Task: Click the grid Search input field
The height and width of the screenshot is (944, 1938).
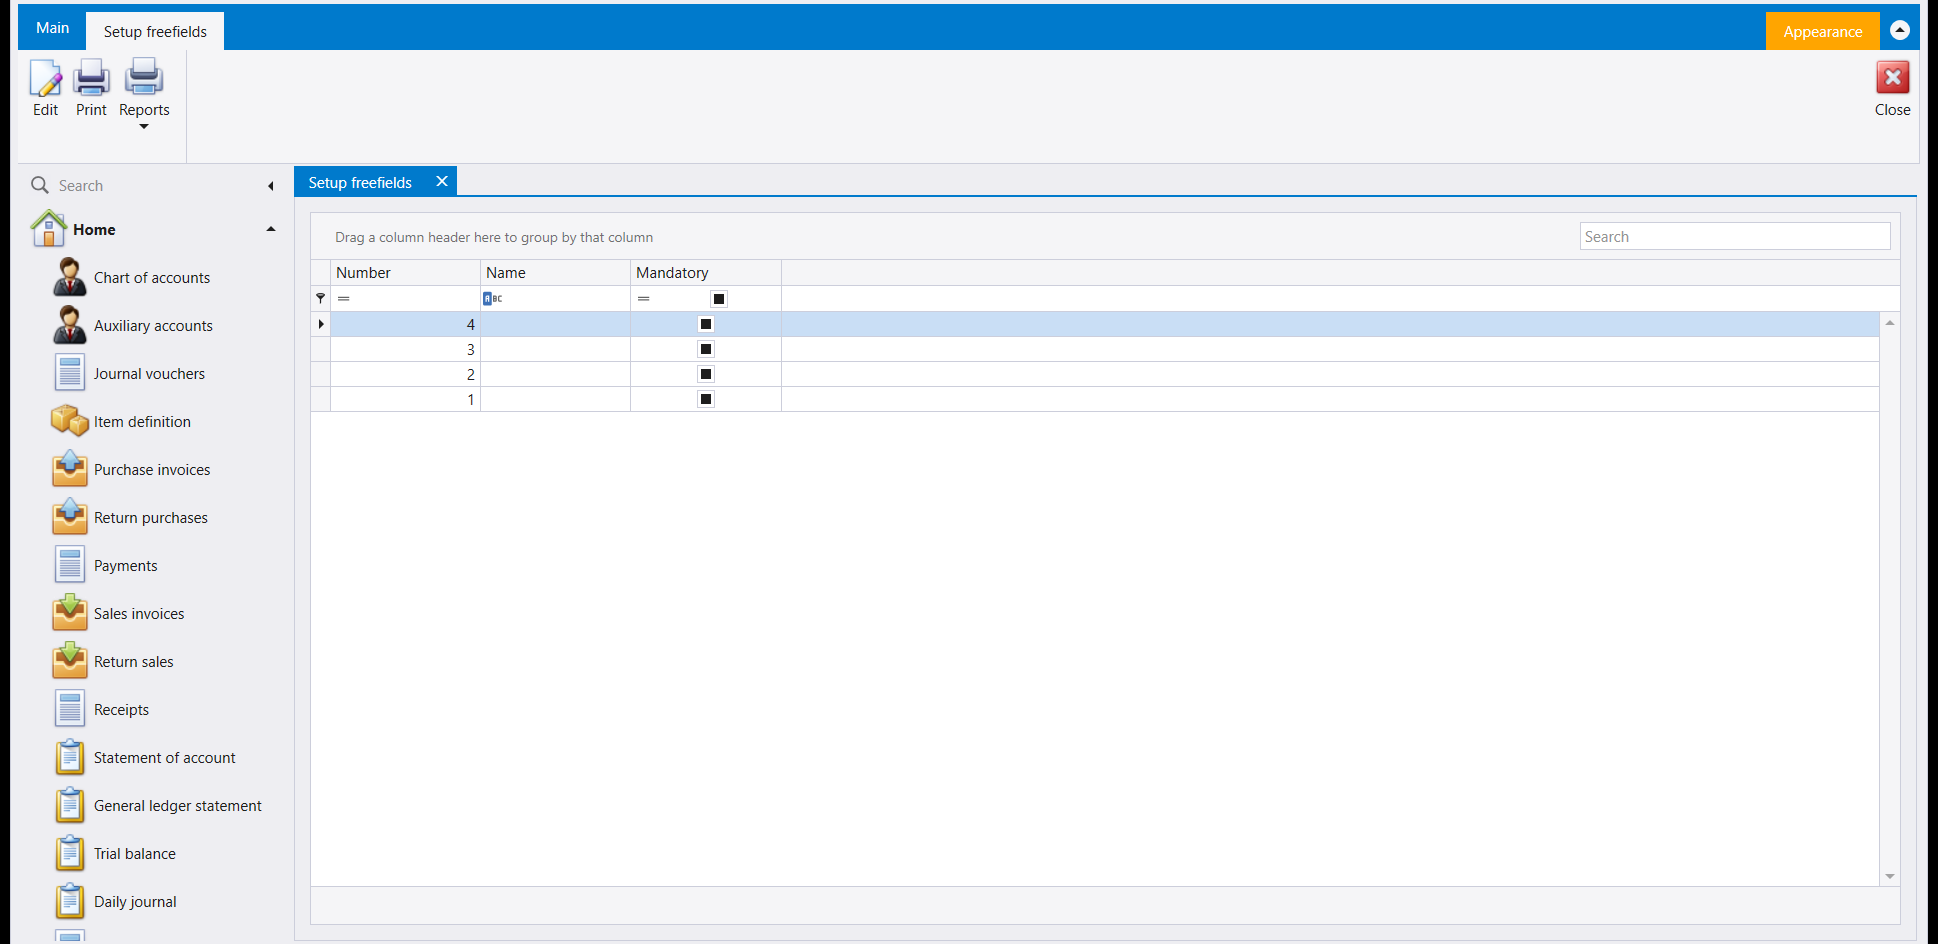Action: click(x=1735, y=237)
